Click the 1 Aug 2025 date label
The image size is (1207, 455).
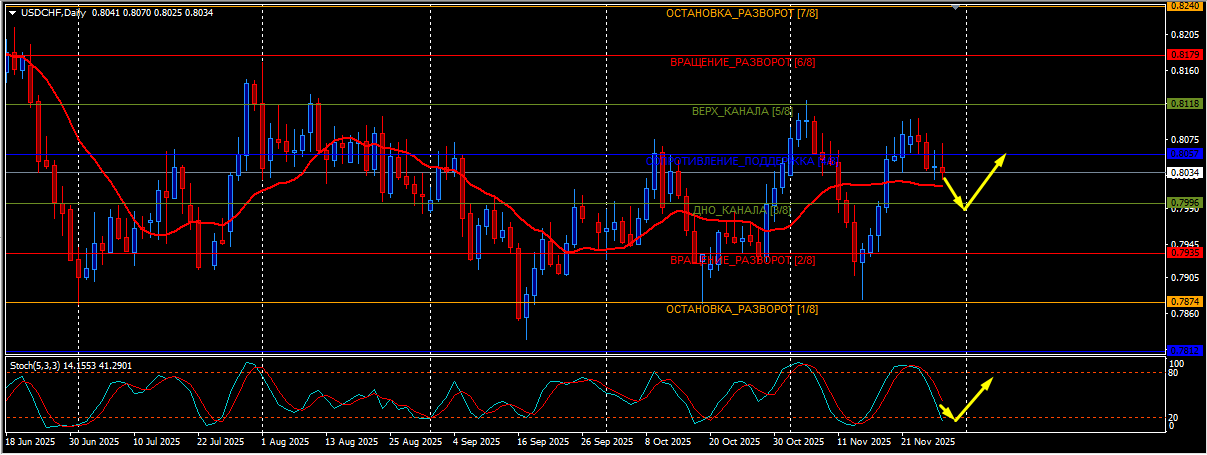(285, 441)
